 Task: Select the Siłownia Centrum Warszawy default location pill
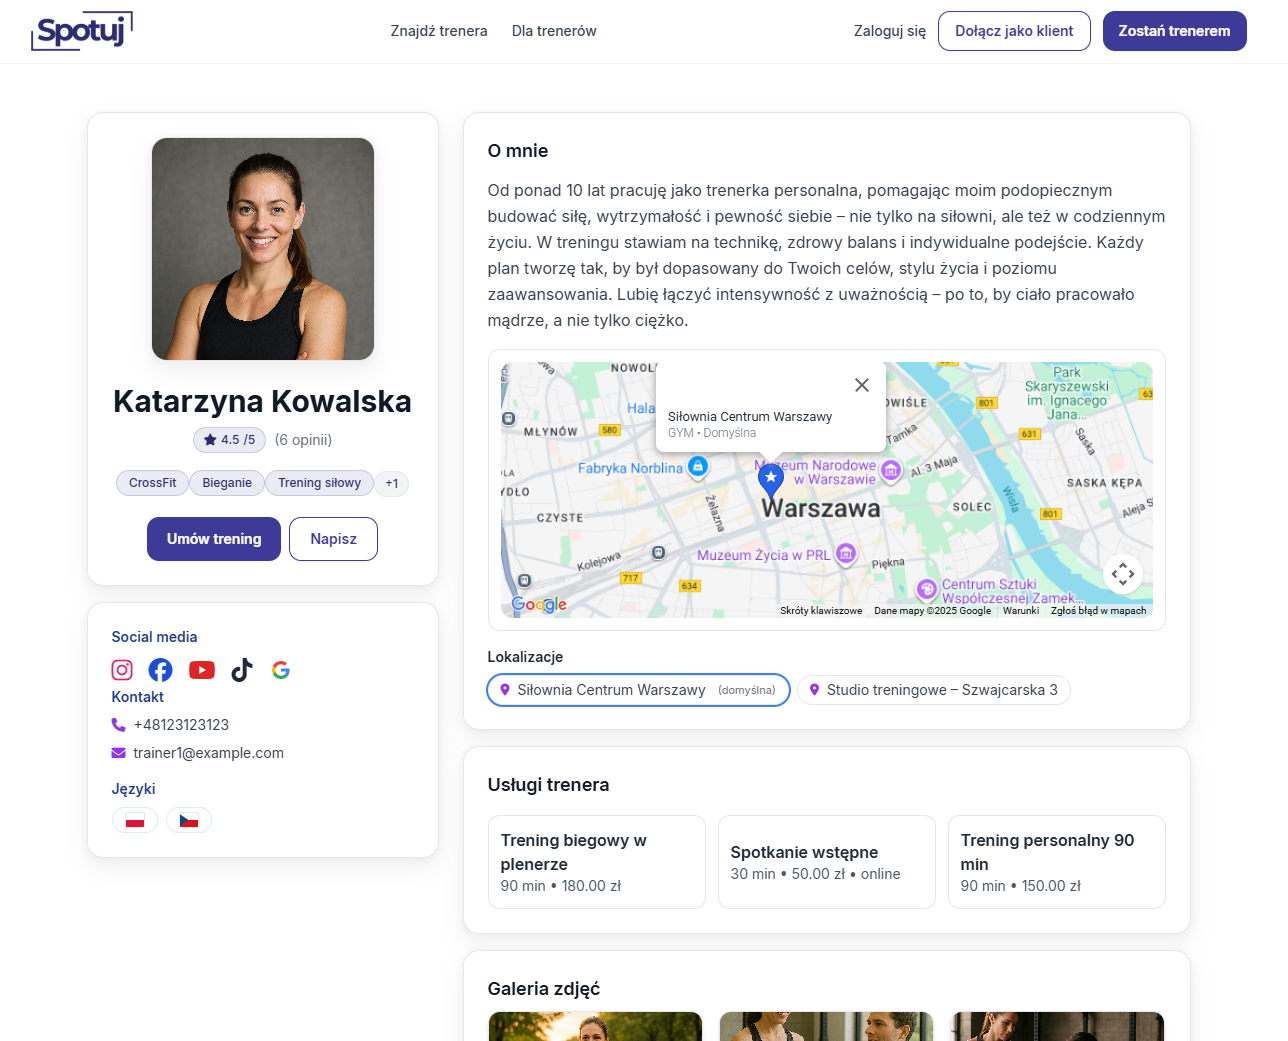coord(637,690)
